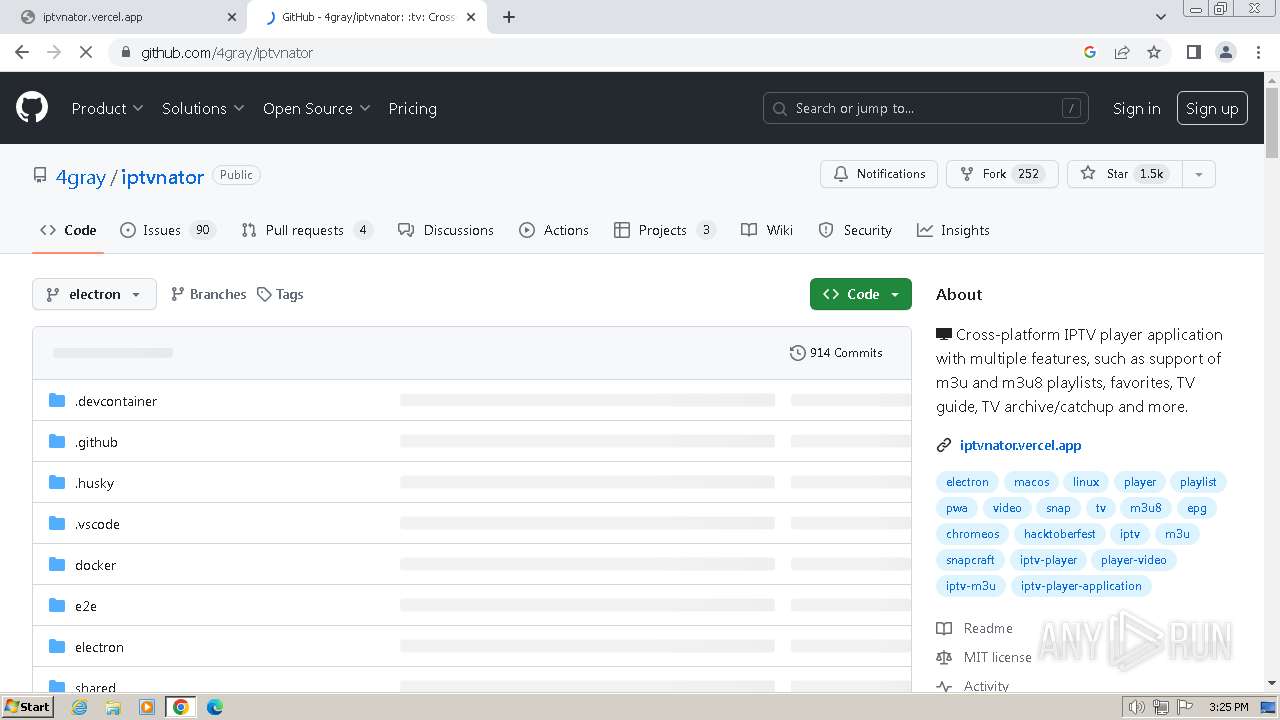The image size is (1280, 720).
Task: Open the iptvnator repository name link
Action: coord(162,177)
